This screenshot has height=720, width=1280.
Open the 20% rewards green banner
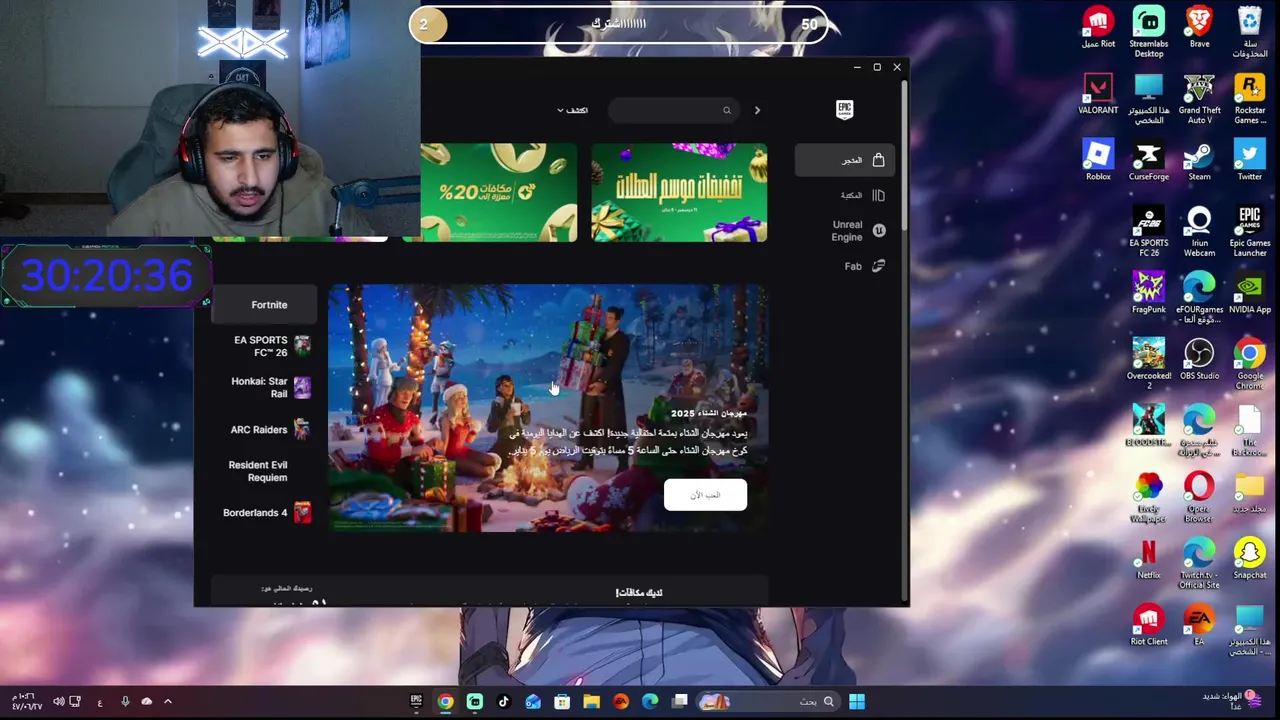pos(498,192)
